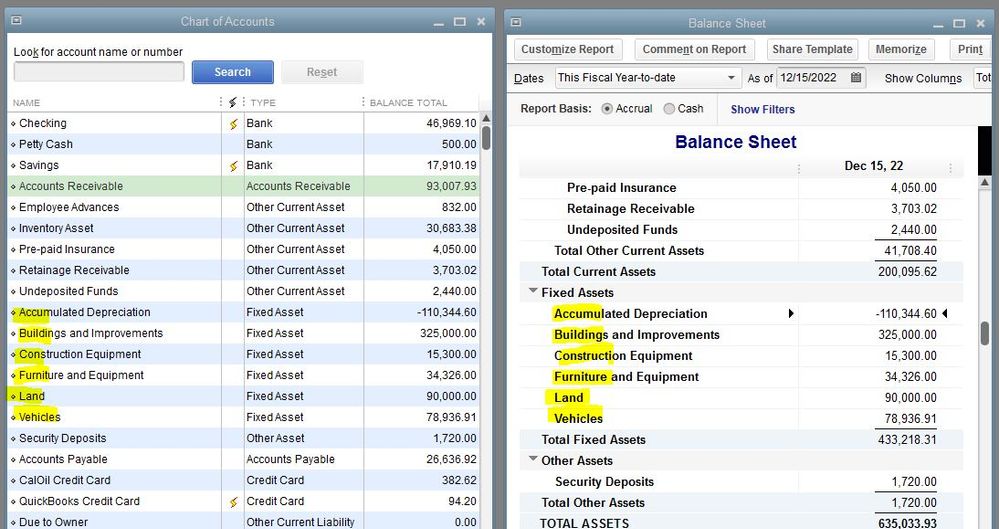This screenshot has width=999, height=529.
Task: Click the lightning bolt column header icon
Action: [233, 102]
